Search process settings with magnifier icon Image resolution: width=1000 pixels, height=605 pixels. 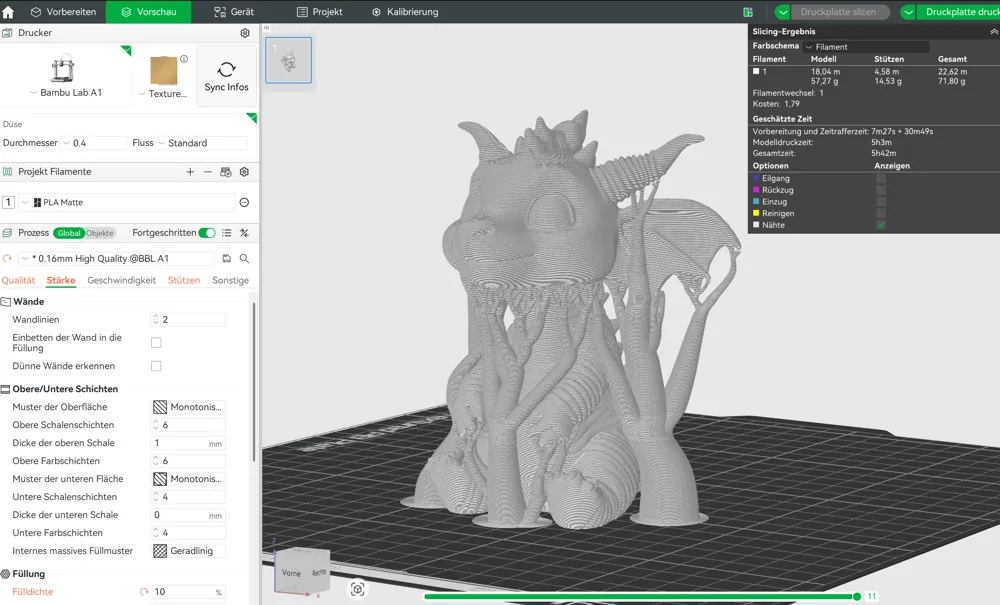pyautogui.click(x=244, y=258)
